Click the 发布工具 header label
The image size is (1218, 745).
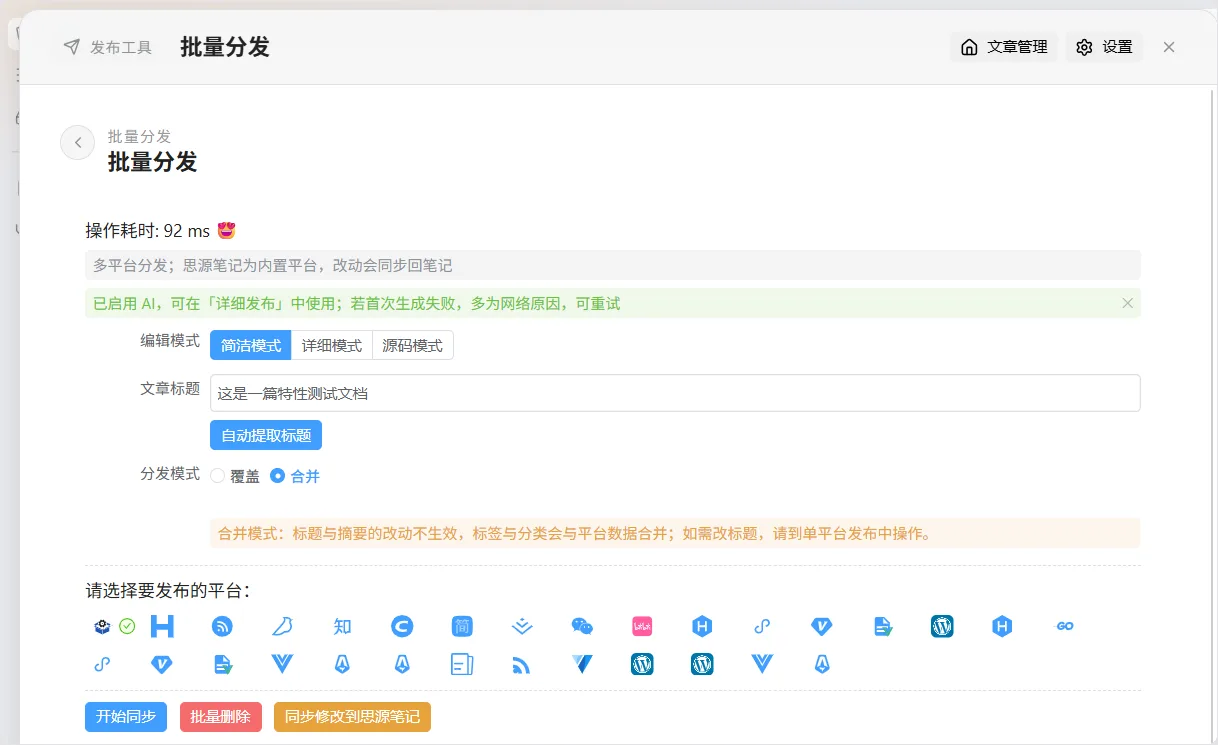click(x=121, y=47)
